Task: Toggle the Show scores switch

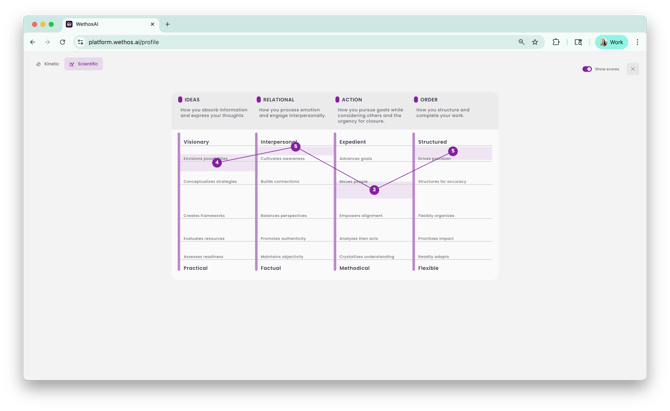Action: pos(587,69)
